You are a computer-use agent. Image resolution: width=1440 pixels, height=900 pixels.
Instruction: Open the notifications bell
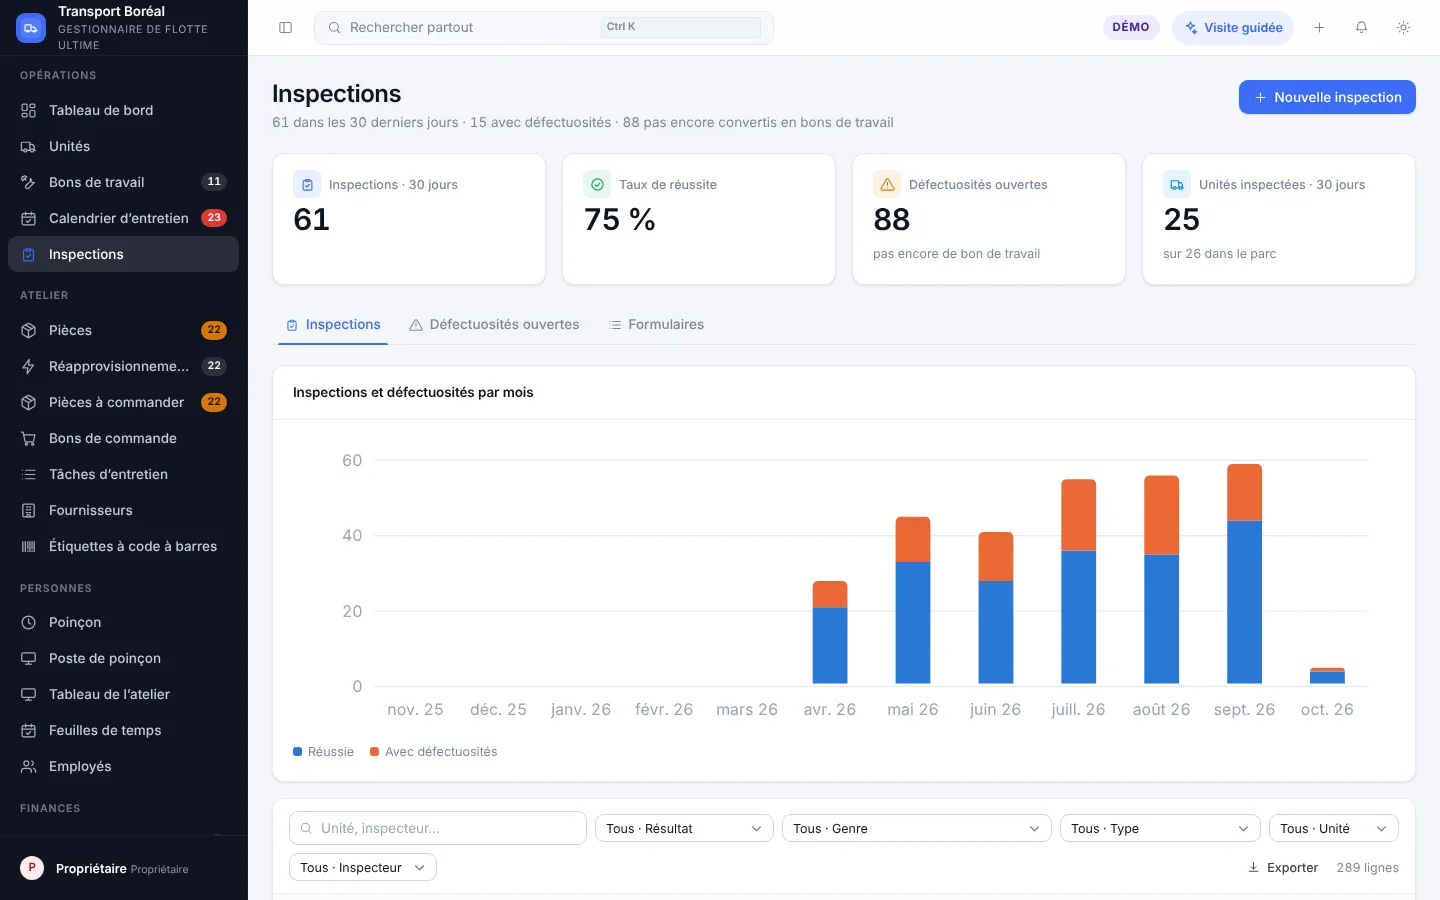[x=1361, y=28]
